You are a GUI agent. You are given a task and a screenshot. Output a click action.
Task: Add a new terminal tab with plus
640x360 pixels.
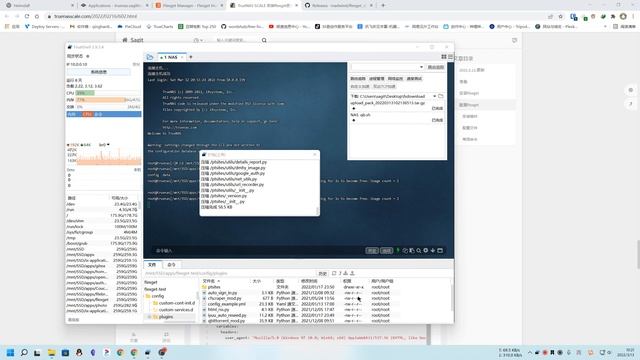(191, 57)
